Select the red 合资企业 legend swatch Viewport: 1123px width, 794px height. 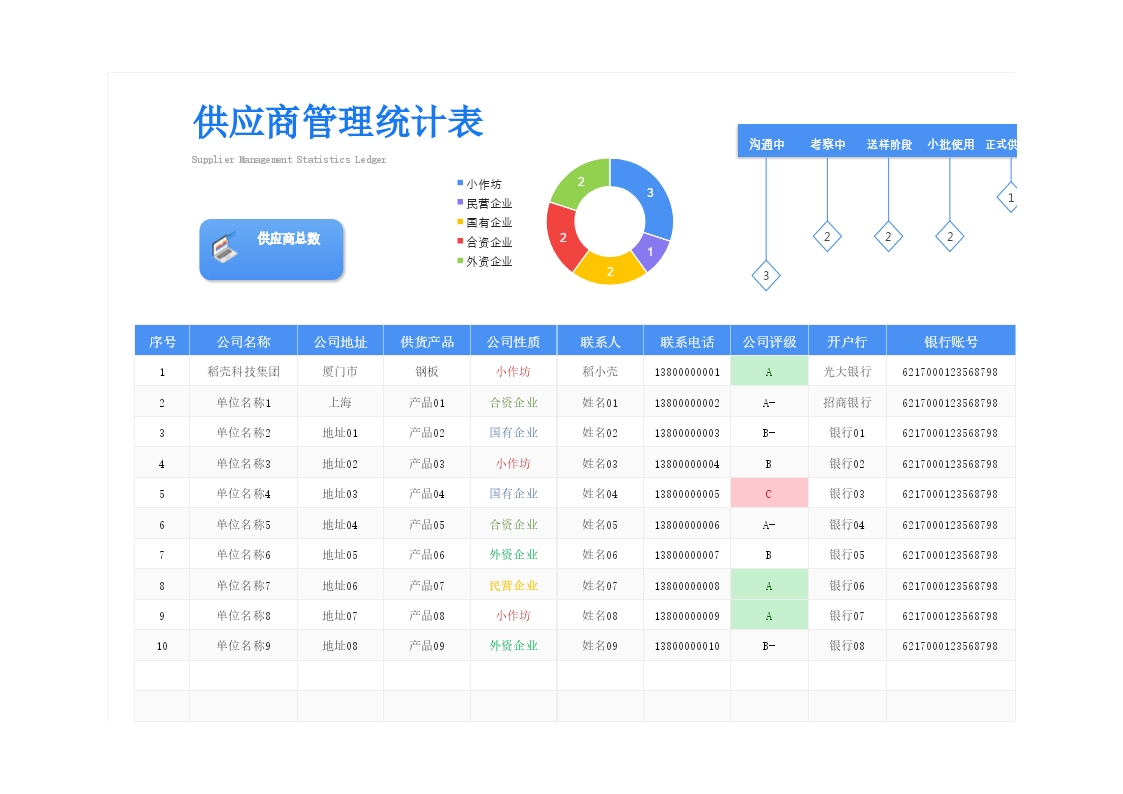(460, 241)
